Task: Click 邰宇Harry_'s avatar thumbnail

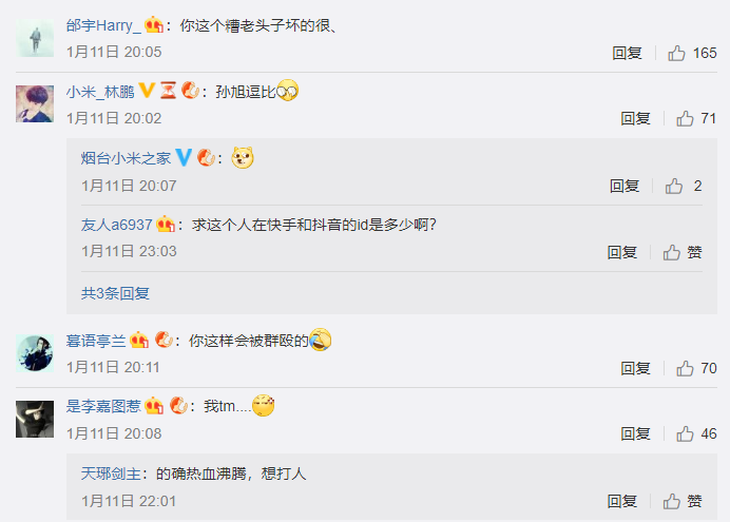Action: (x=35, y=38)
